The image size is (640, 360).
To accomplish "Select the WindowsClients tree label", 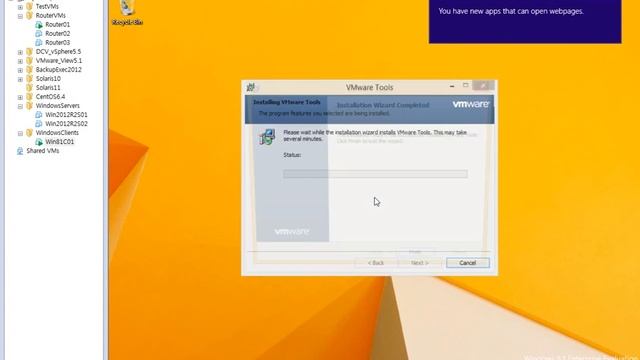I will [57, 133].
